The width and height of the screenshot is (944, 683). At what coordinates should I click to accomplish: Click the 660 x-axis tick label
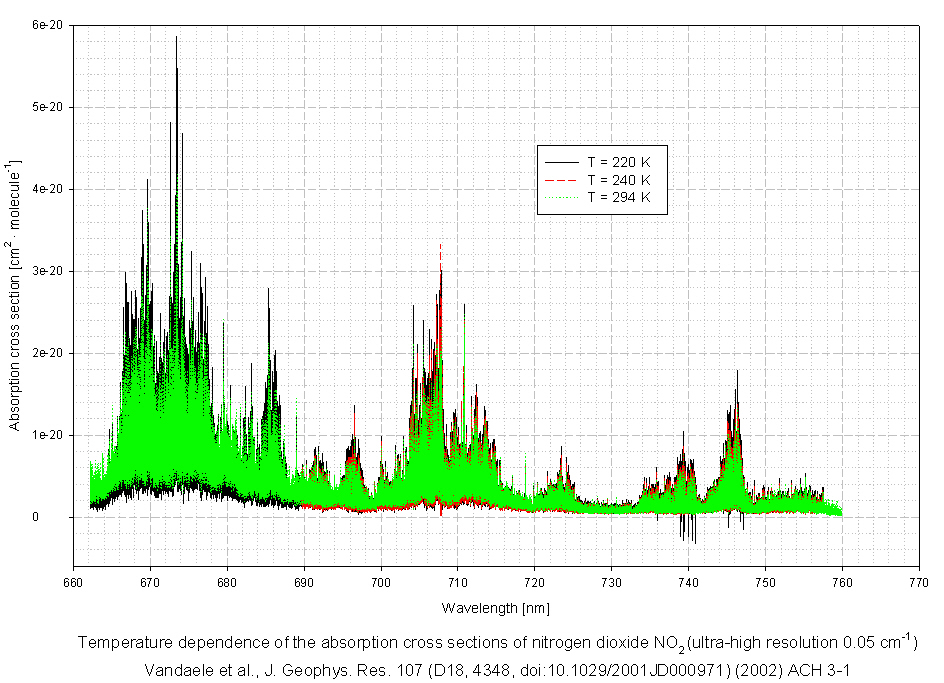[x=73, y=580]
